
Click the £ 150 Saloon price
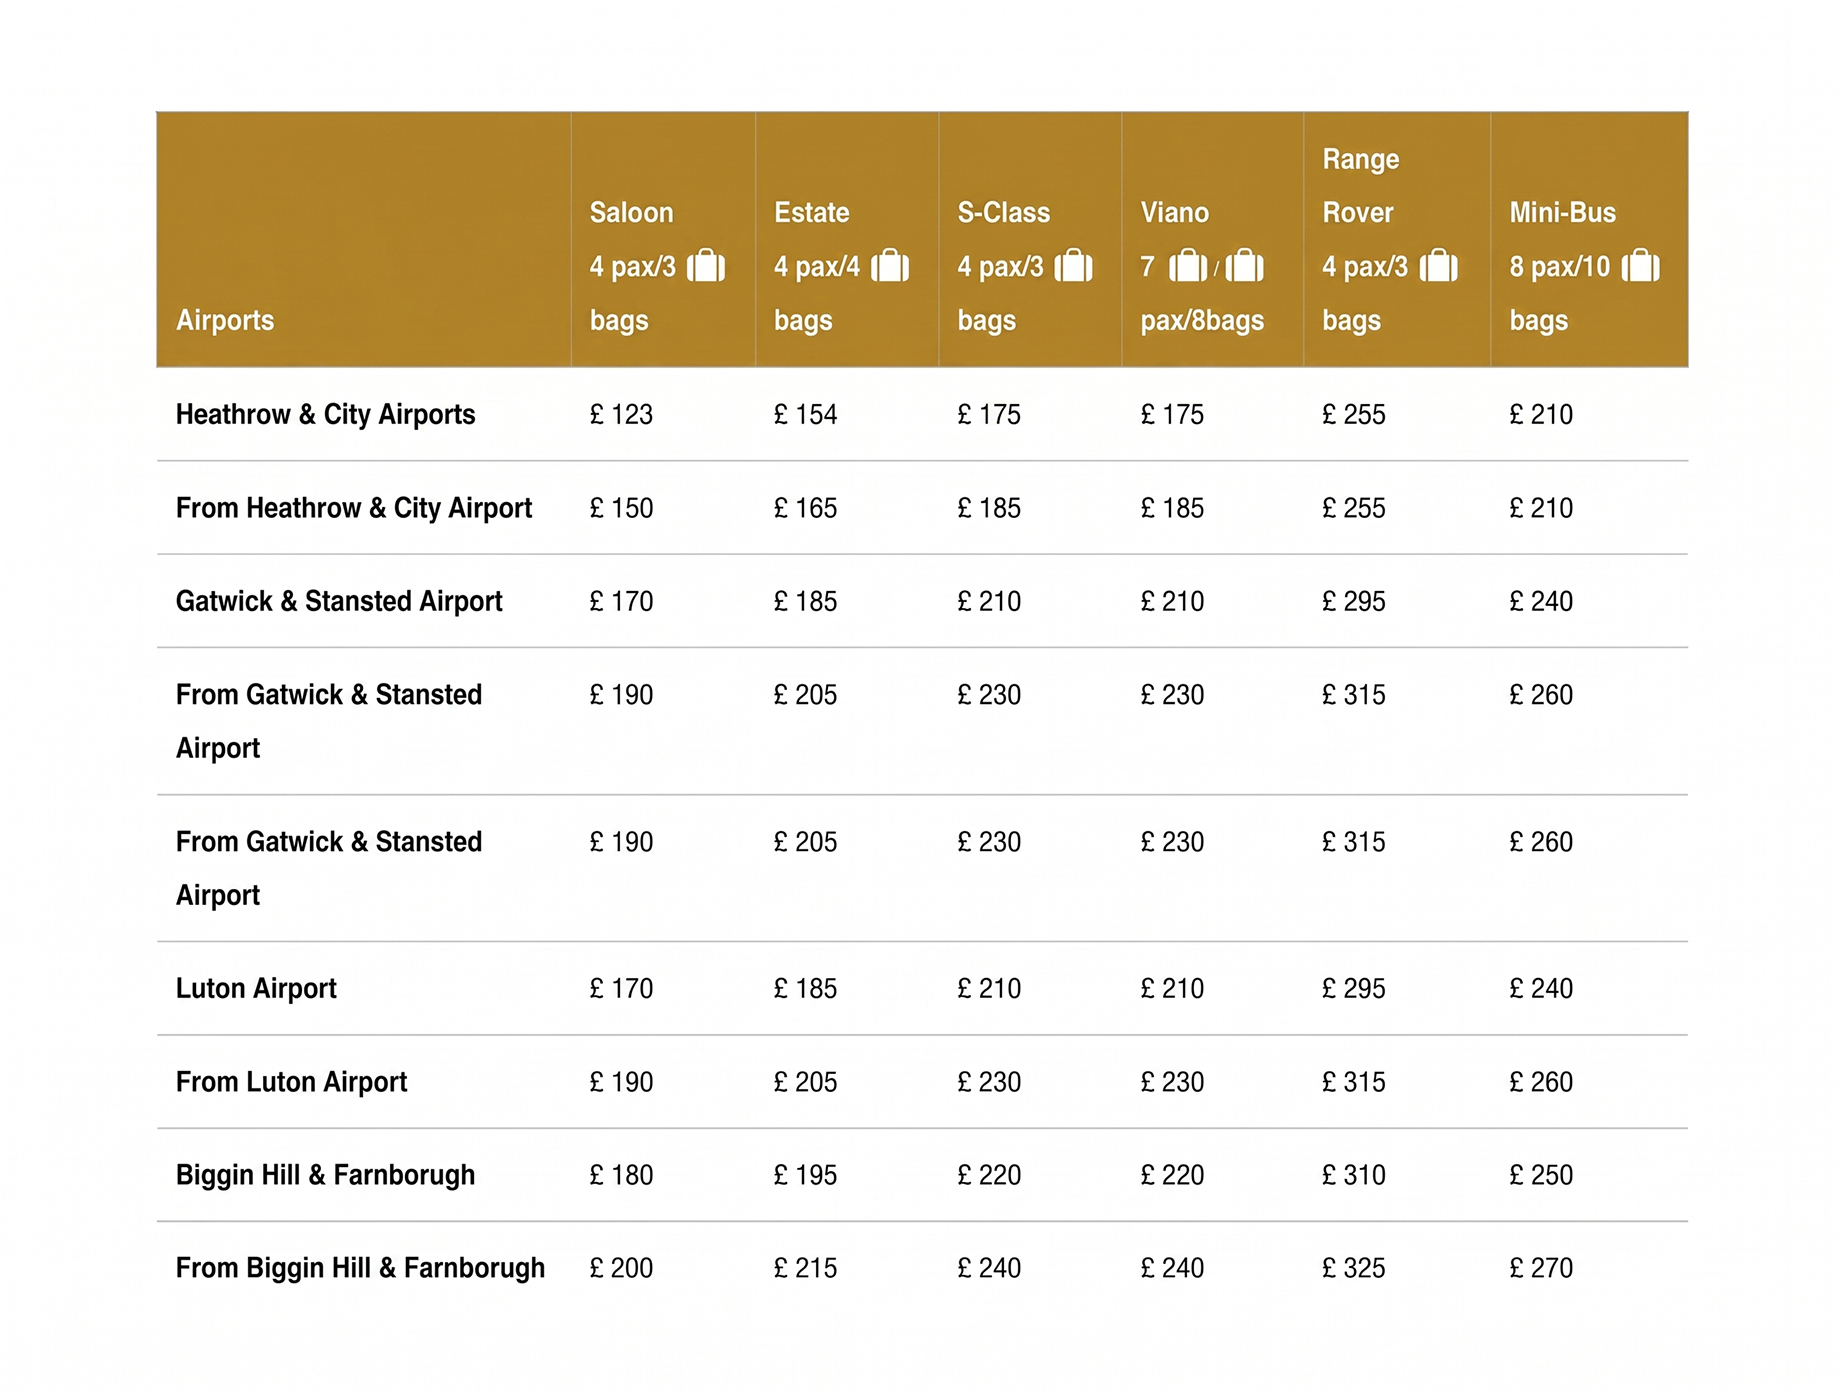pos(621,508)
